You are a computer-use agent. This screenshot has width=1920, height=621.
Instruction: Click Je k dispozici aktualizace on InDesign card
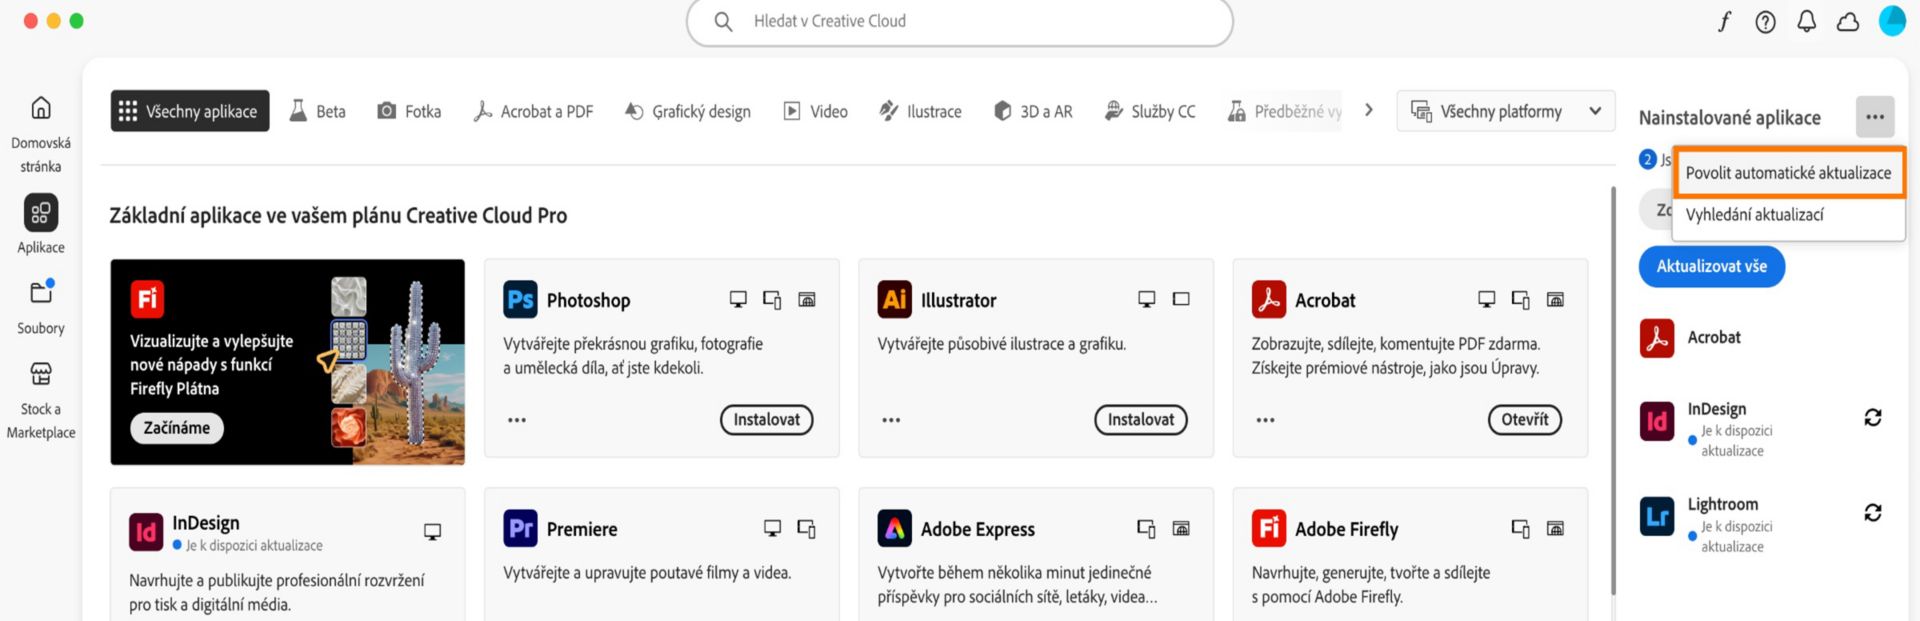(x=254, y=546)
